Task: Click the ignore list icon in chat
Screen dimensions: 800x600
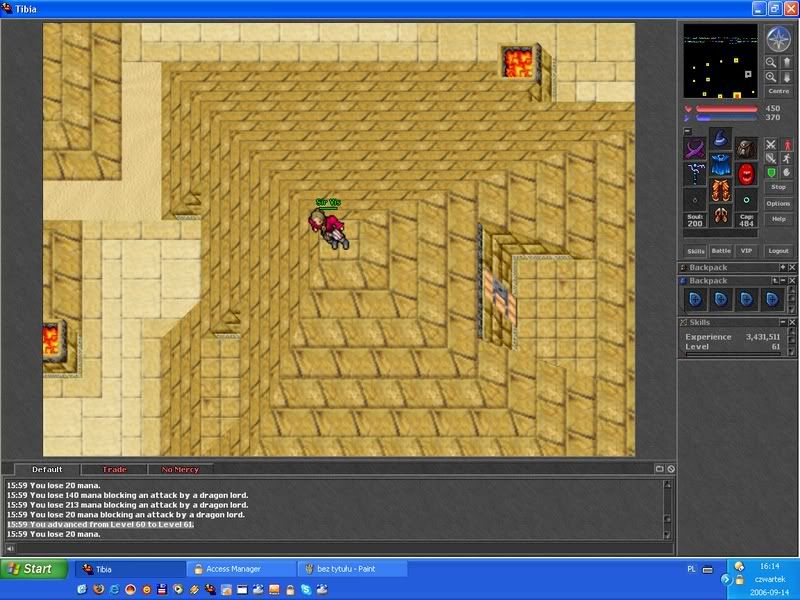Action: point(671,468)
